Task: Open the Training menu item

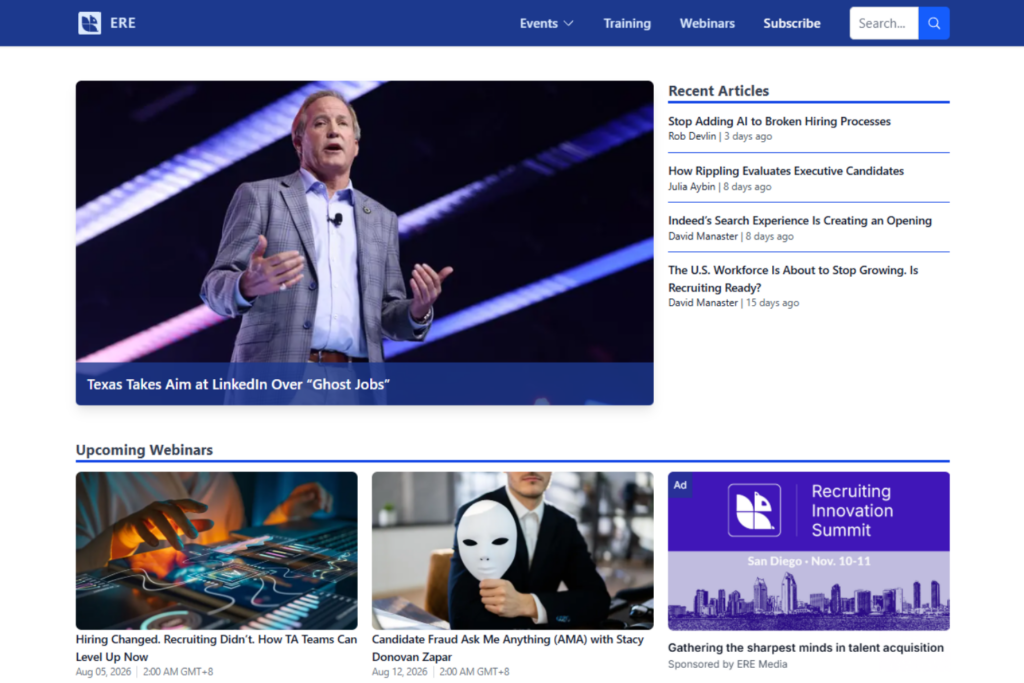Action: point(627,24)
